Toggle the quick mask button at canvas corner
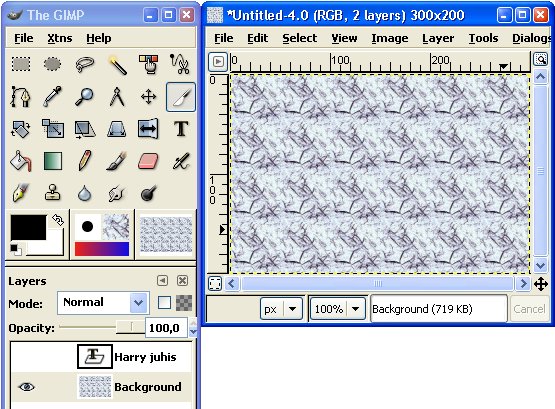Screen dimensions: 555x409 (x=215, y=284)
